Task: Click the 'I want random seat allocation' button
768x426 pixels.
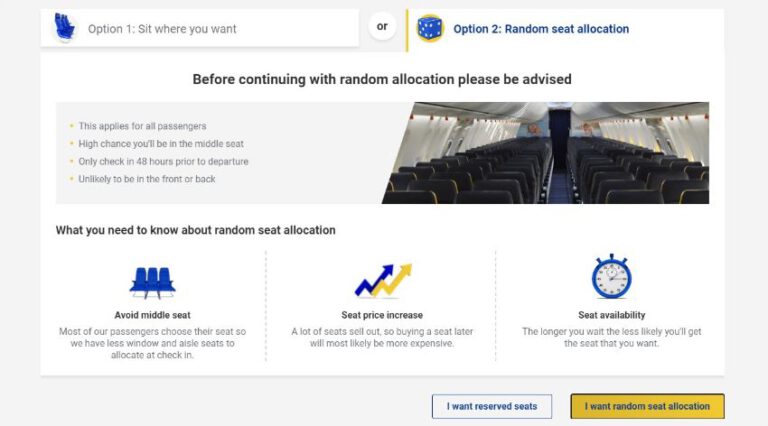Action: click(x=647, y=406)
